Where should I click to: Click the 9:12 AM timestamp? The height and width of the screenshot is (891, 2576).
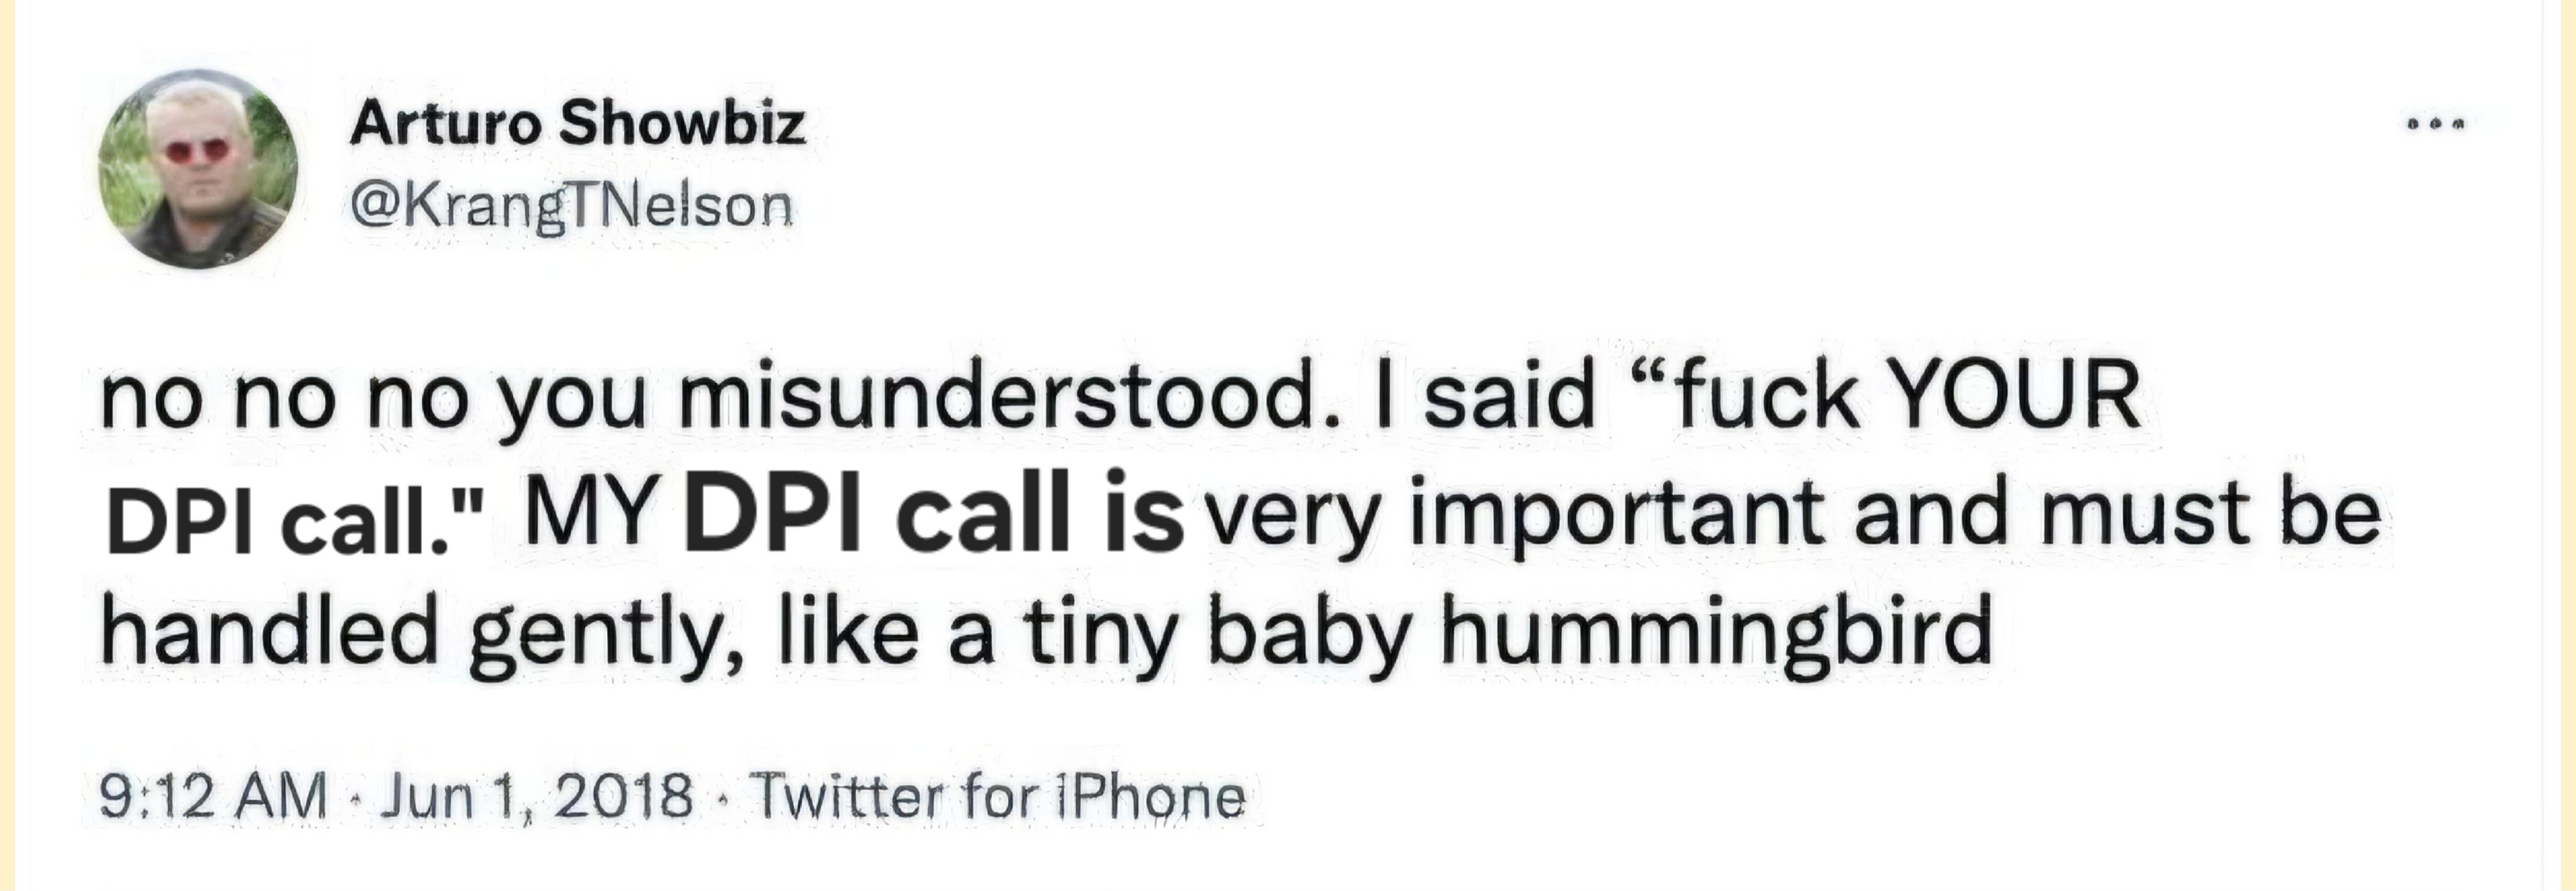point(213,797)
